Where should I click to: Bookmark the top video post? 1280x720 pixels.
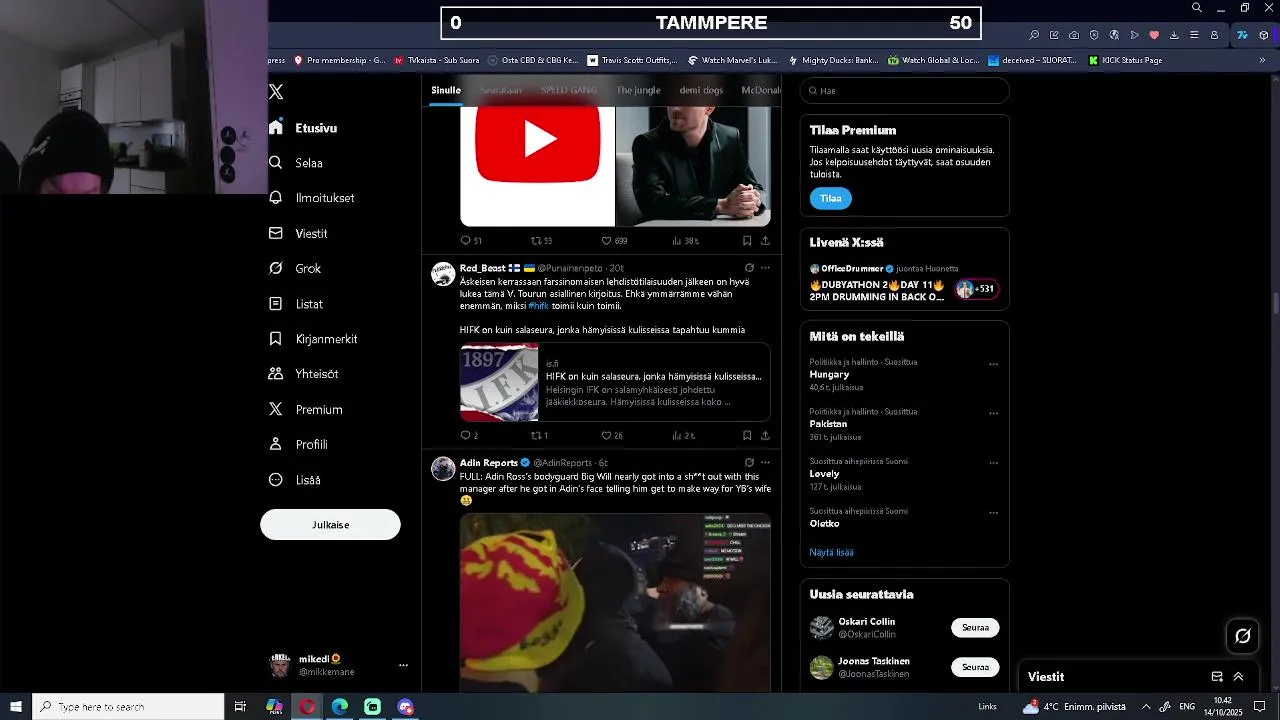[747, 240]
